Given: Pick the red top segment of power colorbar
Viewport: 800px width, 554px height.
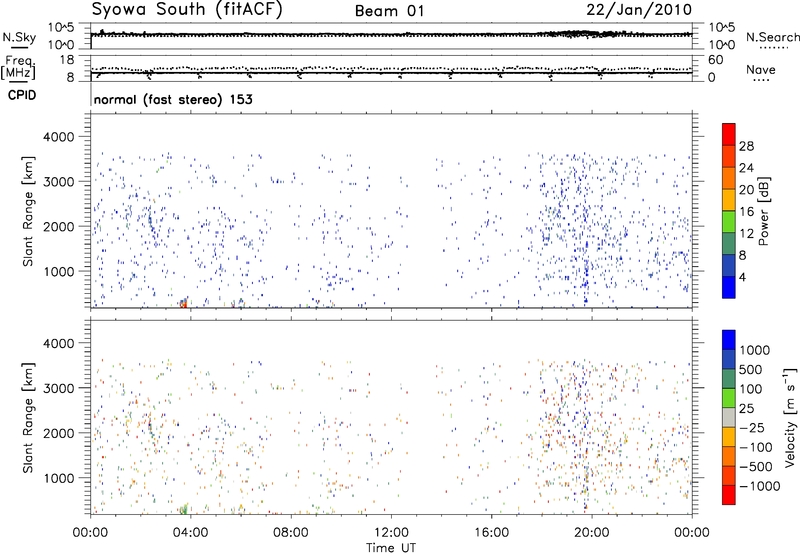Looking at the screenshot, I should pyautogui.click(x=729, y=134).
